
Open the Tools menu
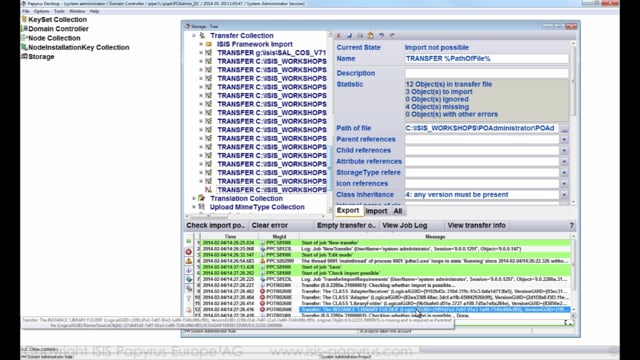pos(59,11)
